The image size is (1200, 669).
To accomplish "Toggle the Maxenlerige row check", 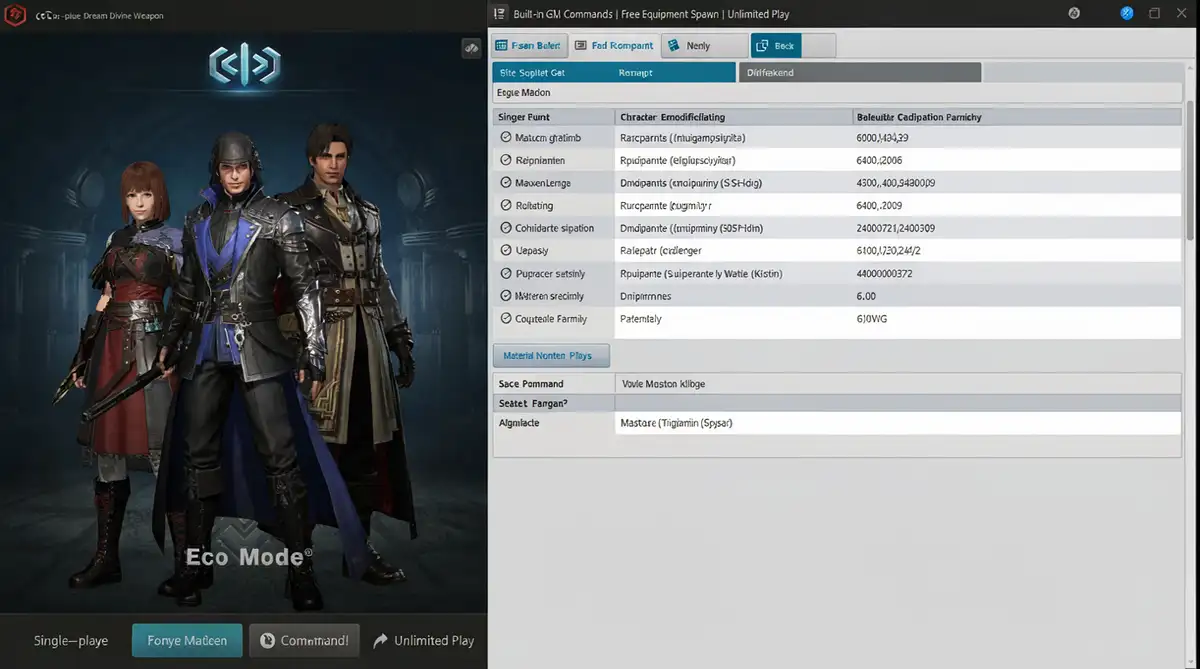I will (505, 183).
